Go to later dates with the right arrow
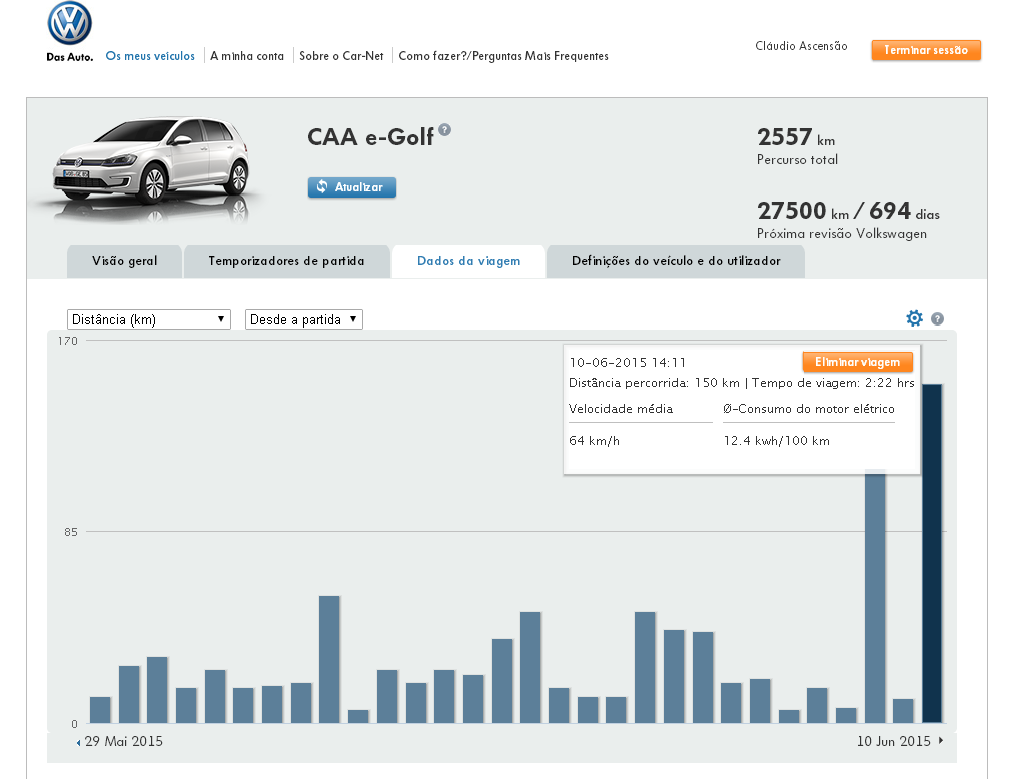 click(x=941, y=741)
